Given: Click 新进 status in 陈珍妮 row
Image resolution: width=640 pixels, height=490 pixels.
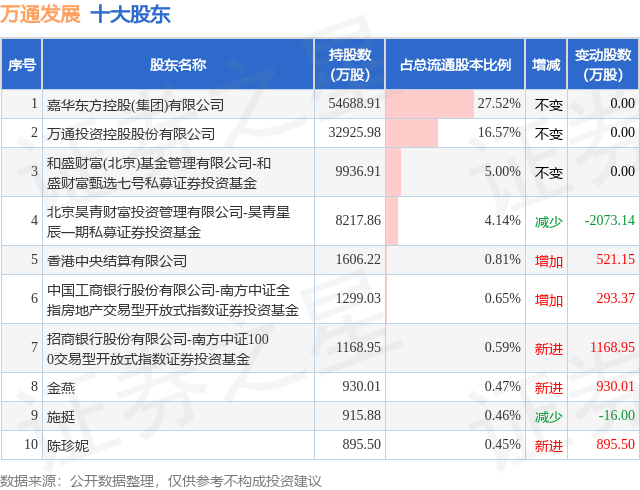Looking at the screenshot, I should click(549, 445).
